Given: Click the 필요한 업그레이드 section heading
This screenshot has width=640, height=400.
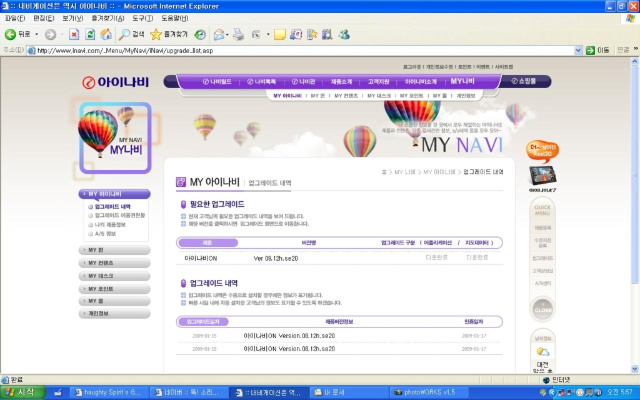Looking at the screenshot, I should pyautogui.click(x=217, y=204).
